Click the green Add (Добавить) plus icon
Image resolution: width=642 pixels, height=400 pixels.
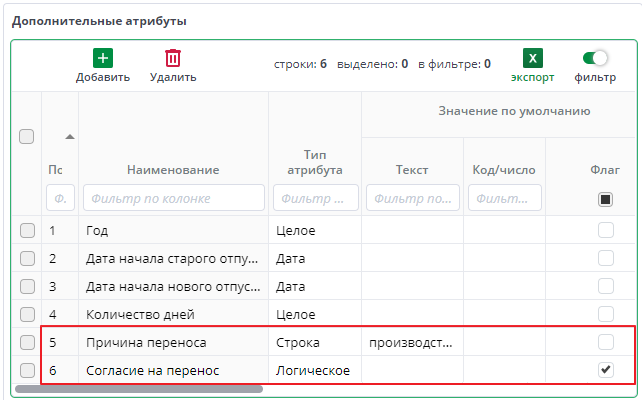[x=103, y=59]
